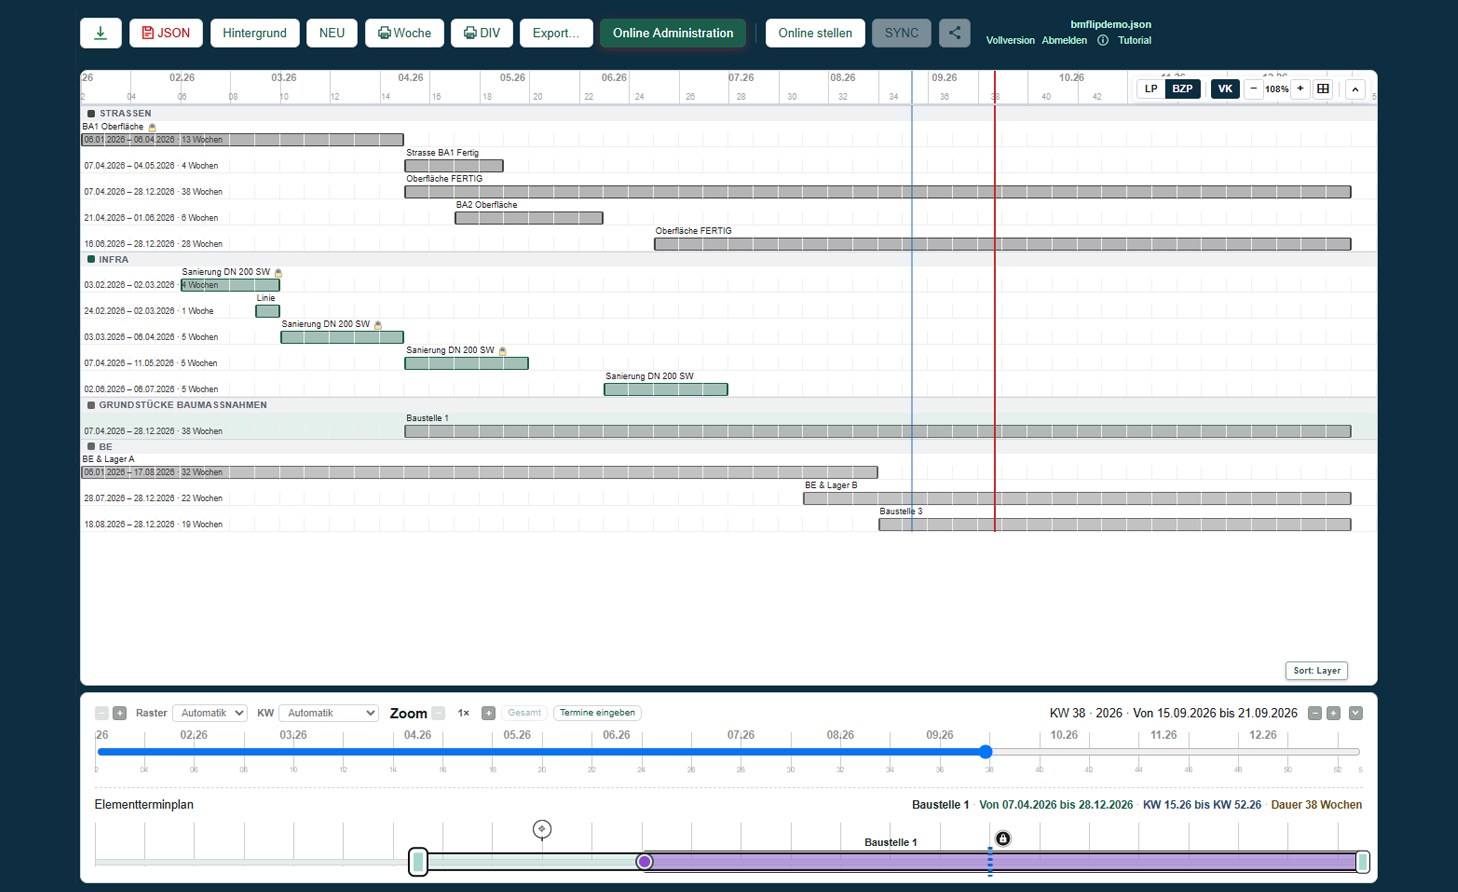Increase chart scale with plus beside 108%
1458x892 pixels.
tap(1300, 89)
